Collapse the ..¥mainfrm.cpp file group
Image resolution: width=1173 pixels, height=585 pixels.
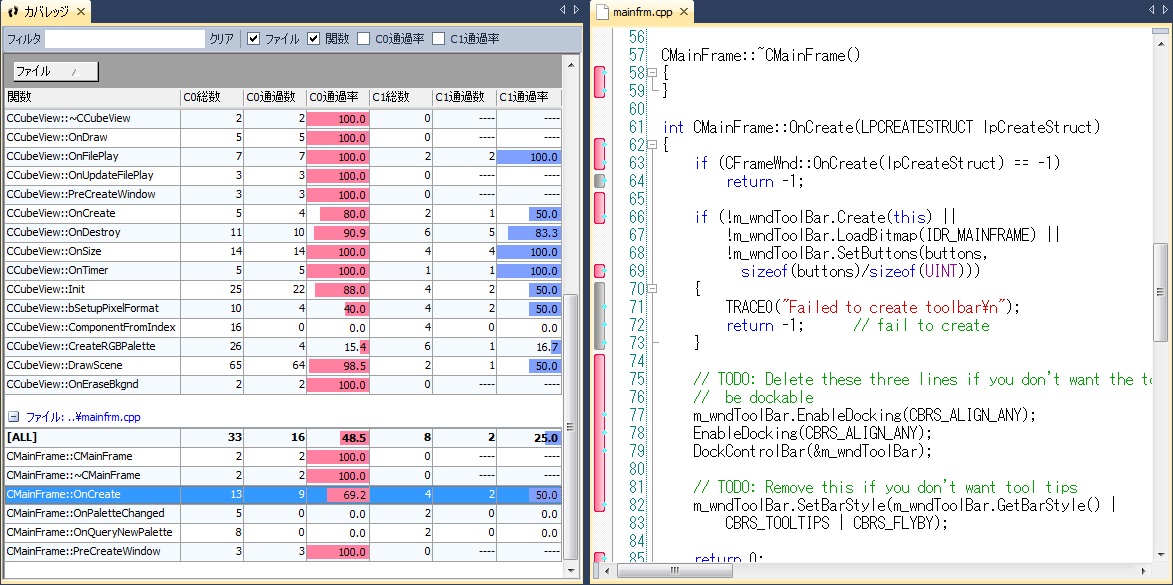13,417
